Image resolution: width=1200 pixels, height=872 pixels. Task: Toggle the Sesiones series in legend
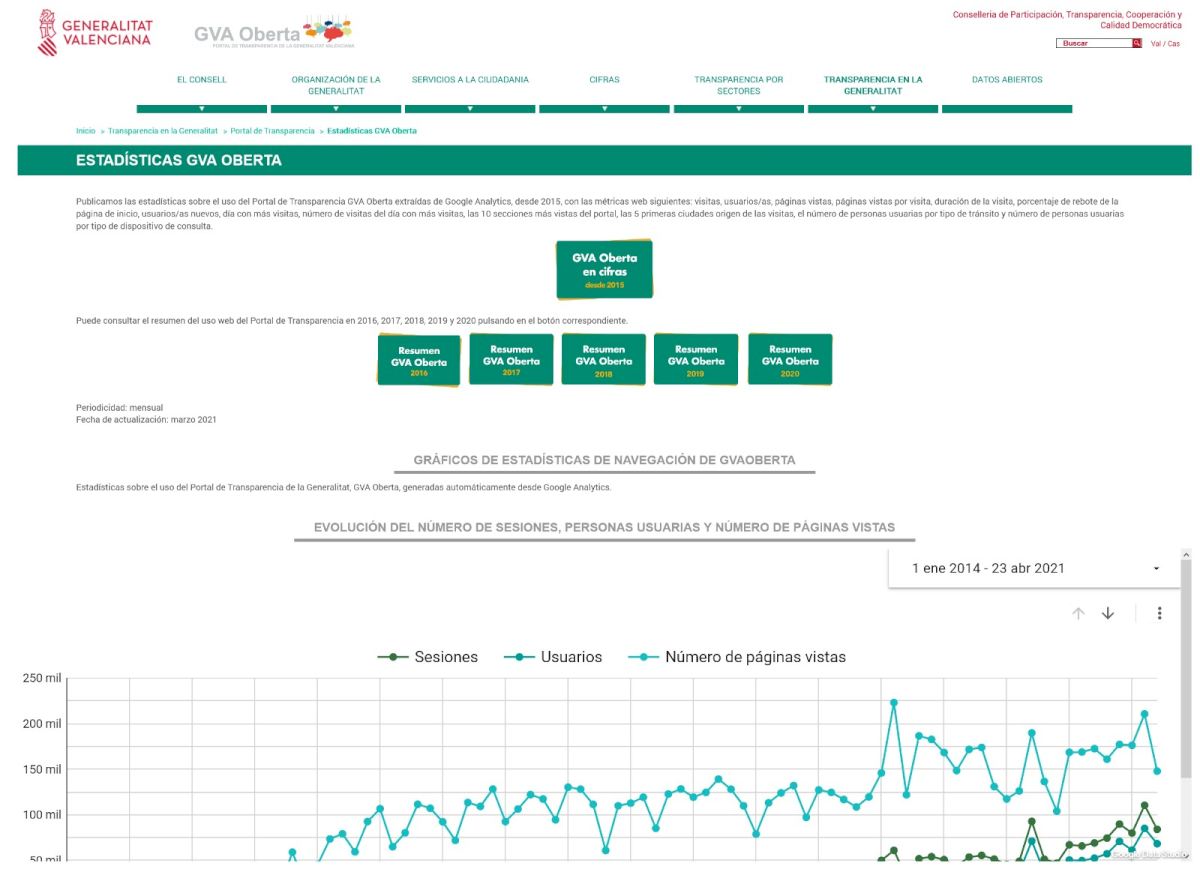pos(427,657)
